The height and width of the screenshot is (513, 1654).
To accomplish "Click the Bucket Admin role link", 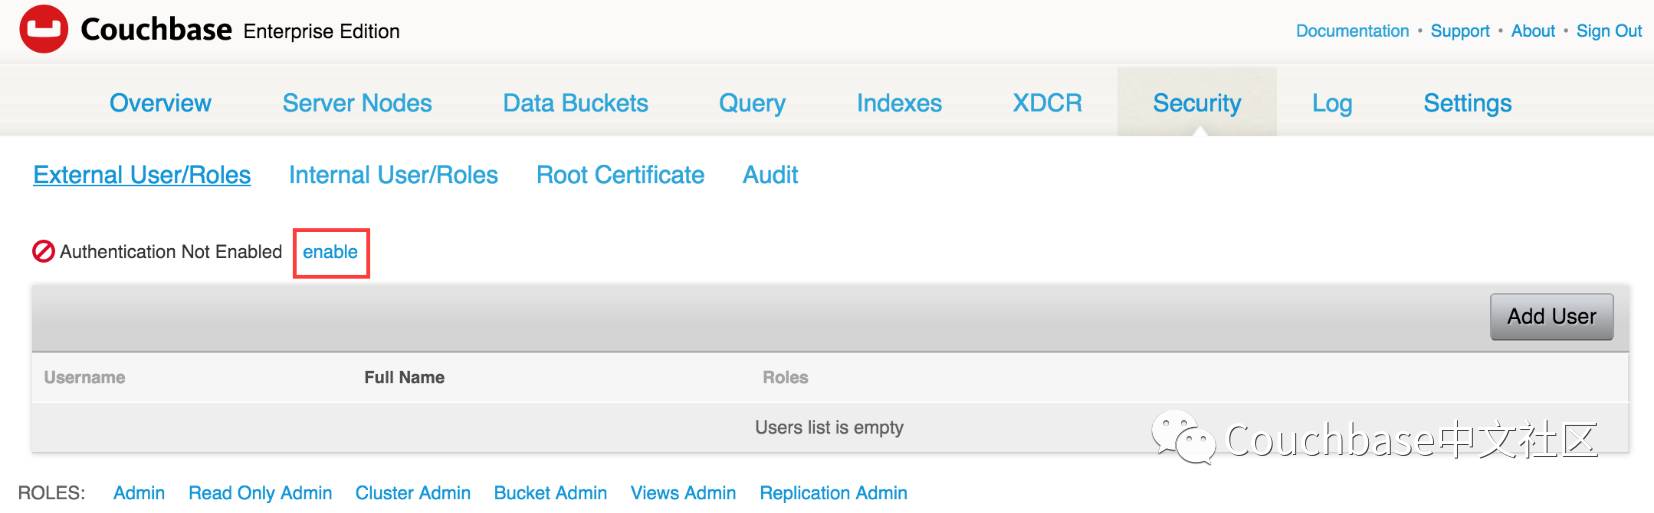I will [x=550, y=493].
